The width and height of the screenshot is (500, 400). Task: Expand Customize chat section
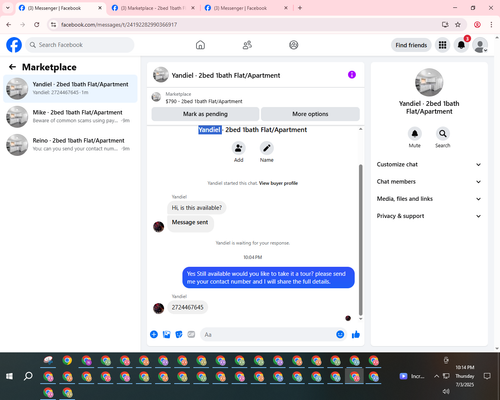[429, 164]
